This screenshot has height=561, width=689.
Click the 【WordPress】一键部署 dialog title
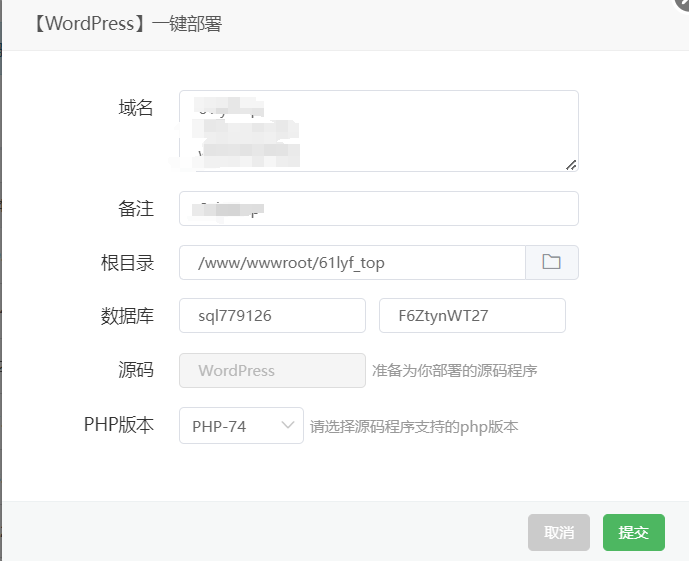(127, 24)
